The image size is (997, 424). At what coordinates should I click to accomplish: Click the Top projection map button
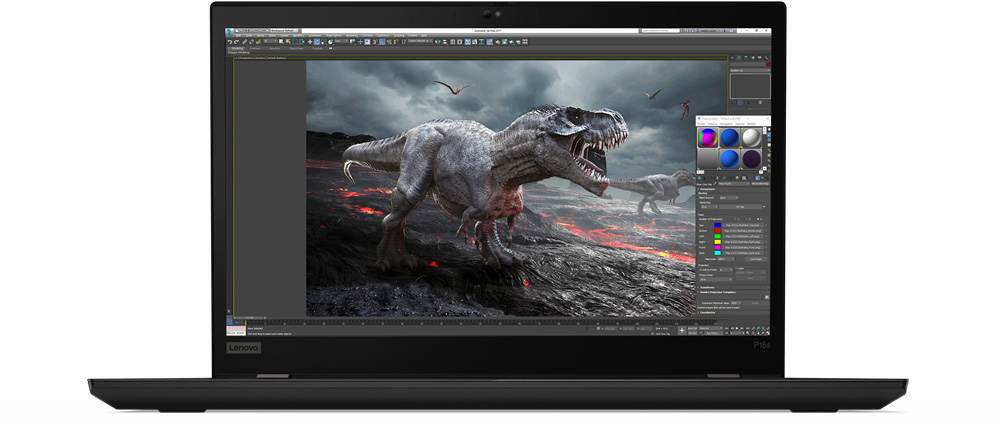point(743,225)
